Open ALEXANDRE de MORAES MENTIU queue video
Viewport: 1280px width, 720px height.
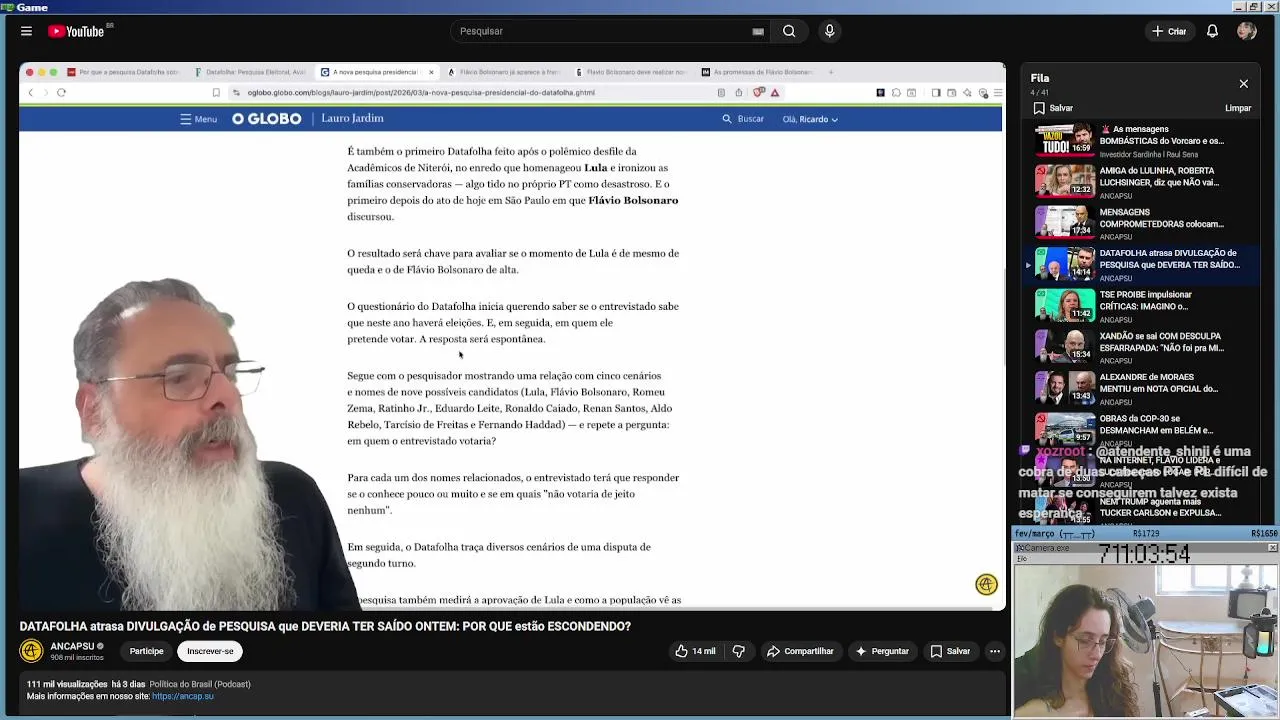click(x=1143, y=388)
